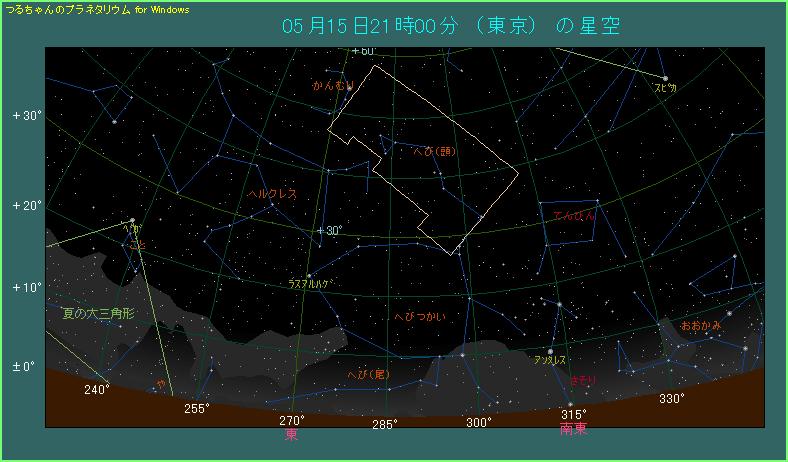Click the おおかみ constellation label

pyautogui.click(x=699, y=326)
